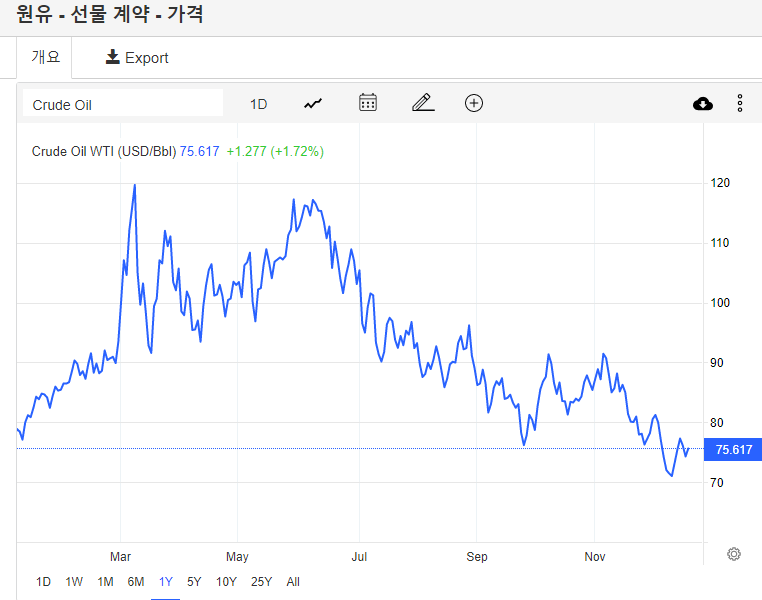Screen dimensions: 762x600
Task: Click the blue 75.617 value in legend
Action: click(199, 152)
